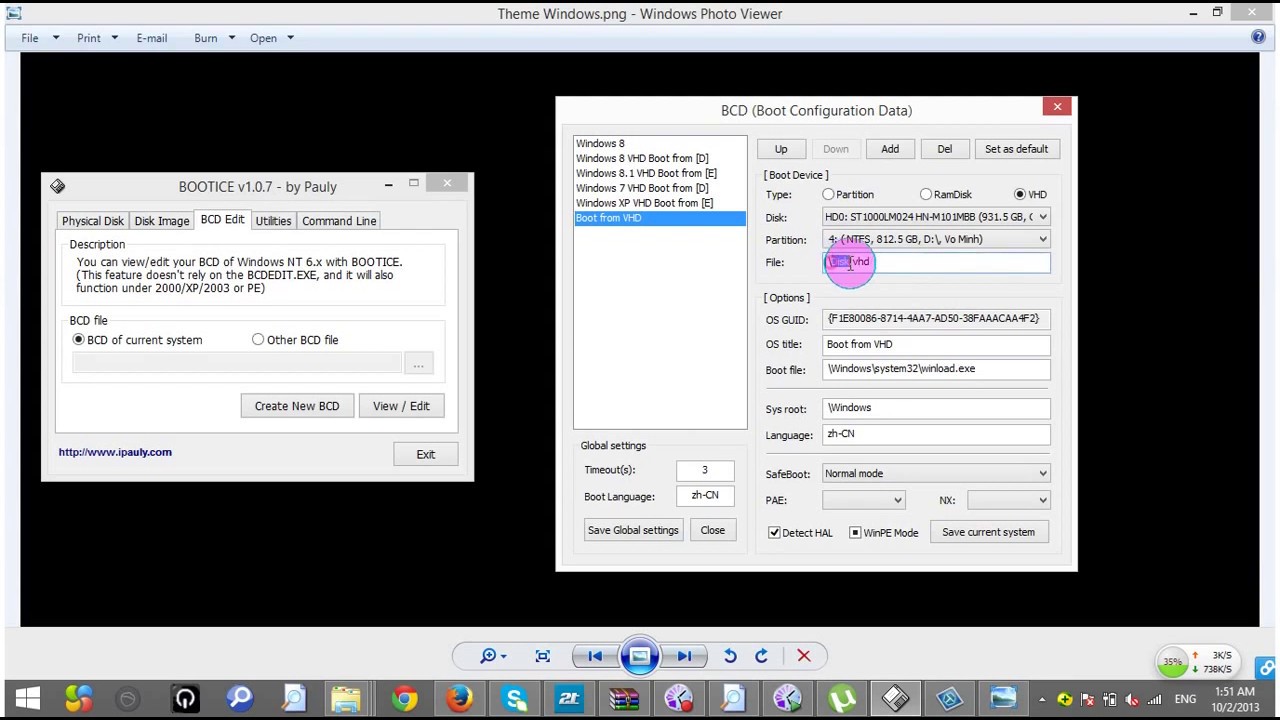Go to the next photo
This screenshot has height=720, width=1280.
[x=684, y=656]
